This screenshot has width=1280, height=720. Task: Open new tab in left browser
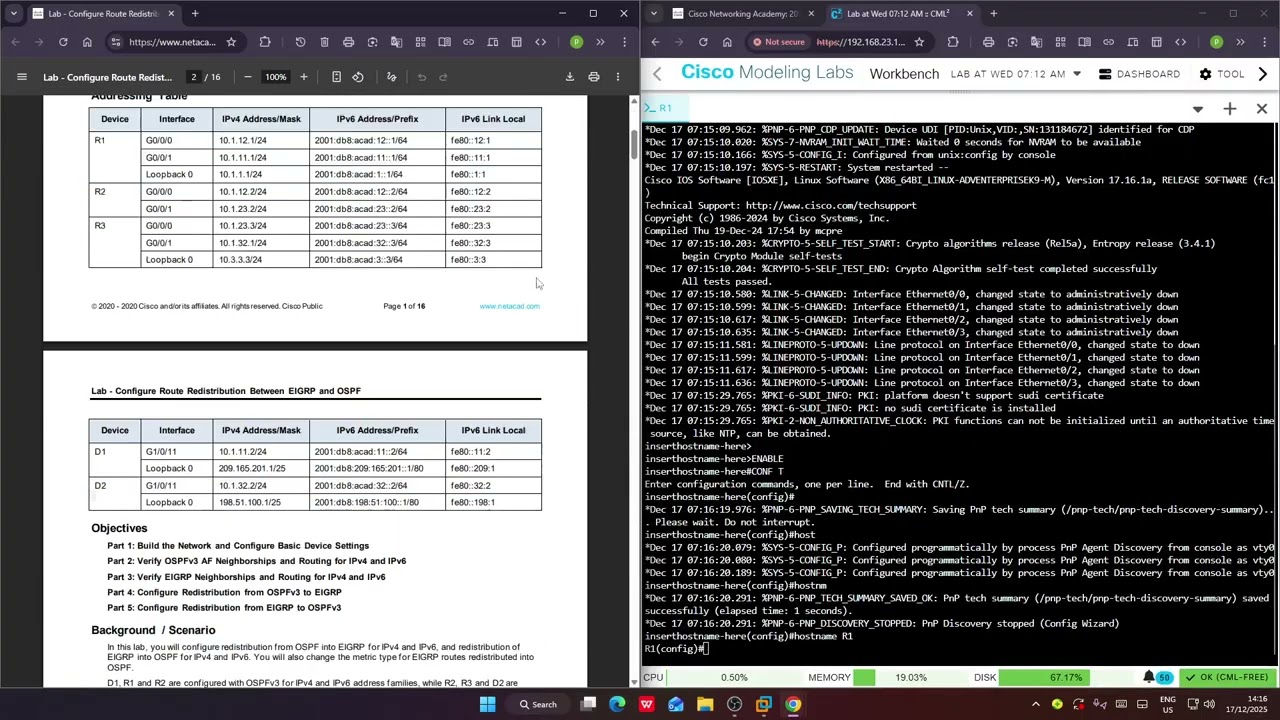point(195,14)
